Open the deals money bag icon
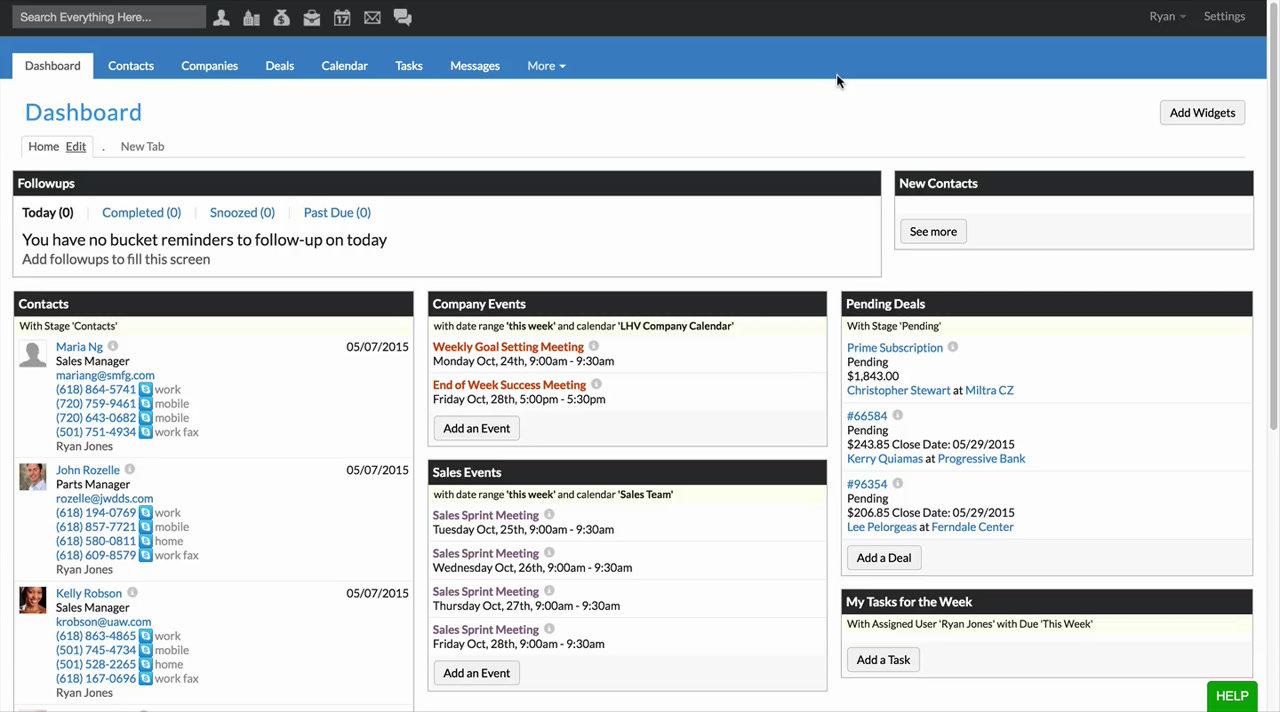Viewport: 1280px width, 712px height. tap(281, 17)
